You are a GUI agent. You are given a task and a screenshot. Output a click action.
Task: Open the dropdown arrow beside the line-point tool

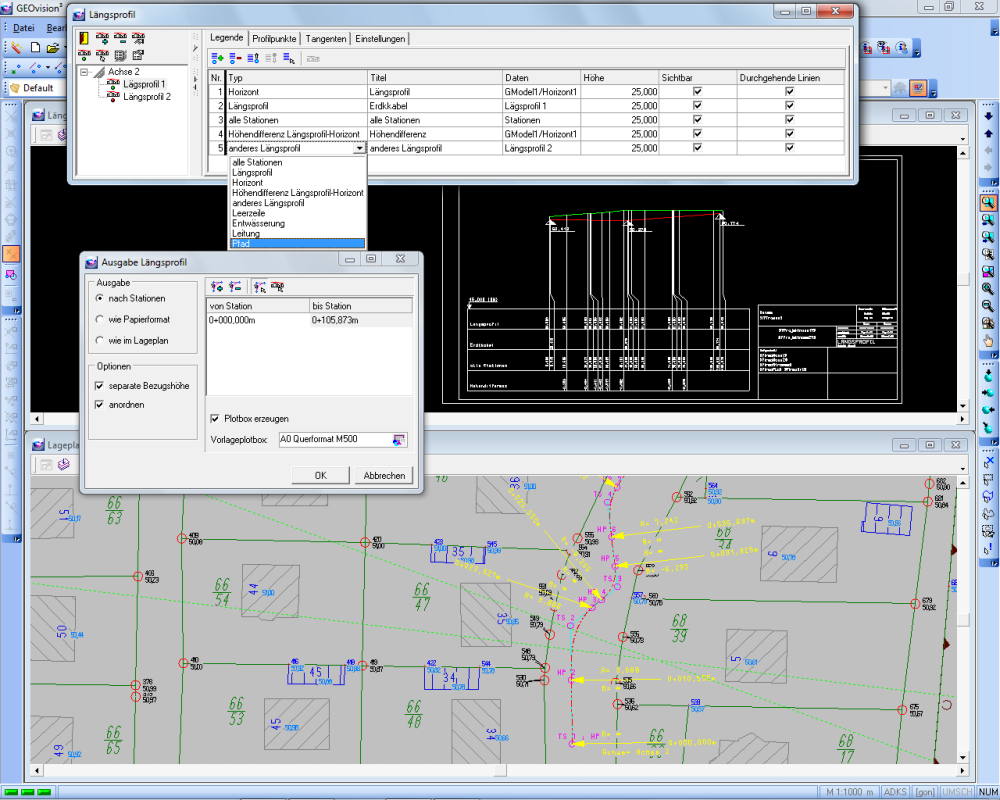[48, 67]
